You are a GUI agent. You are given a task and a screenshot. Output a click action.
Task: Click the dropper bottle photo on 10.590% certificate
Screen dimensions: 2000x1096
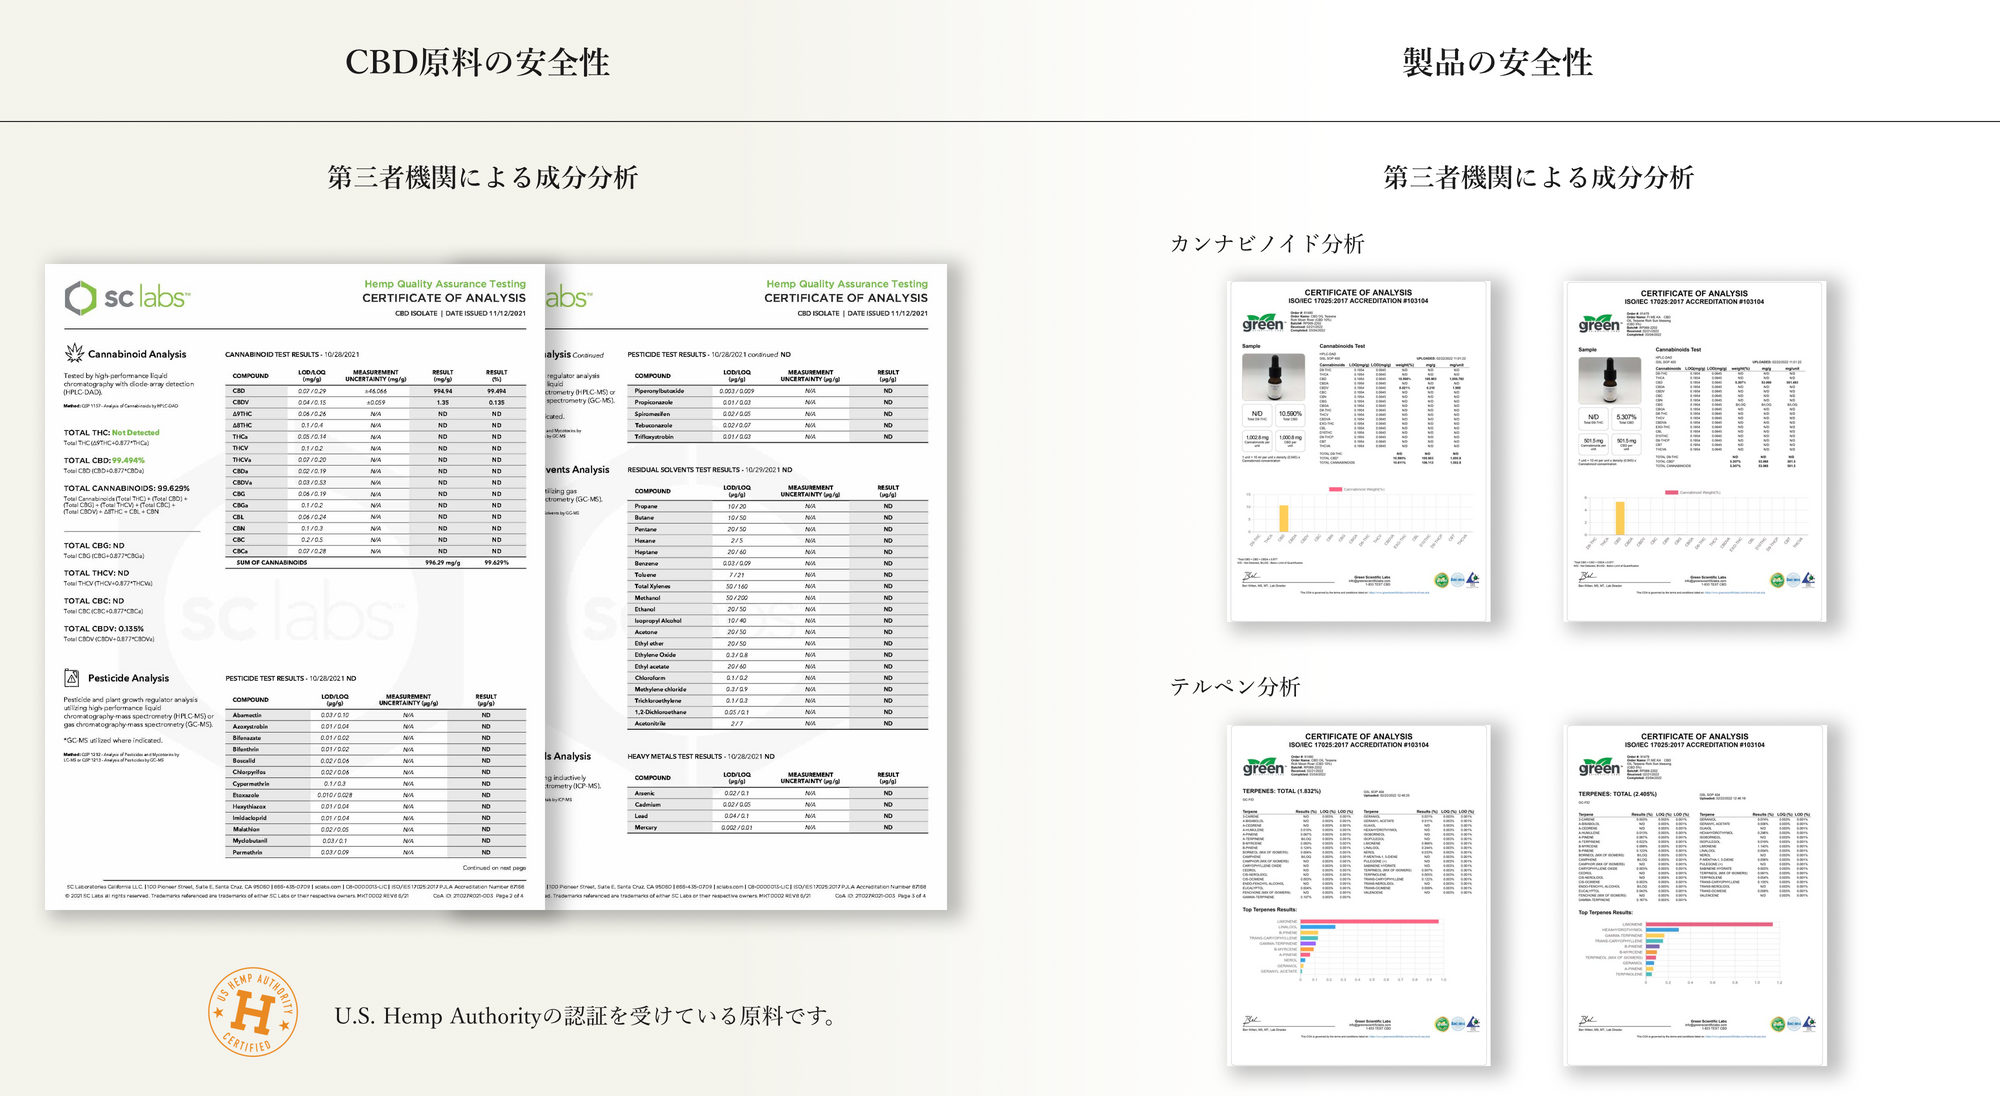(1273, 377)
